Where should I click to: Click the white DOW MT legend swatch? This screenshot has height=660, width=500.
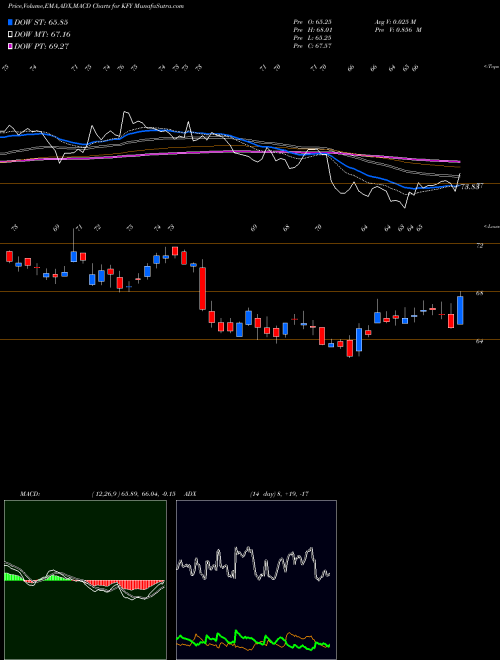[11, 35]
